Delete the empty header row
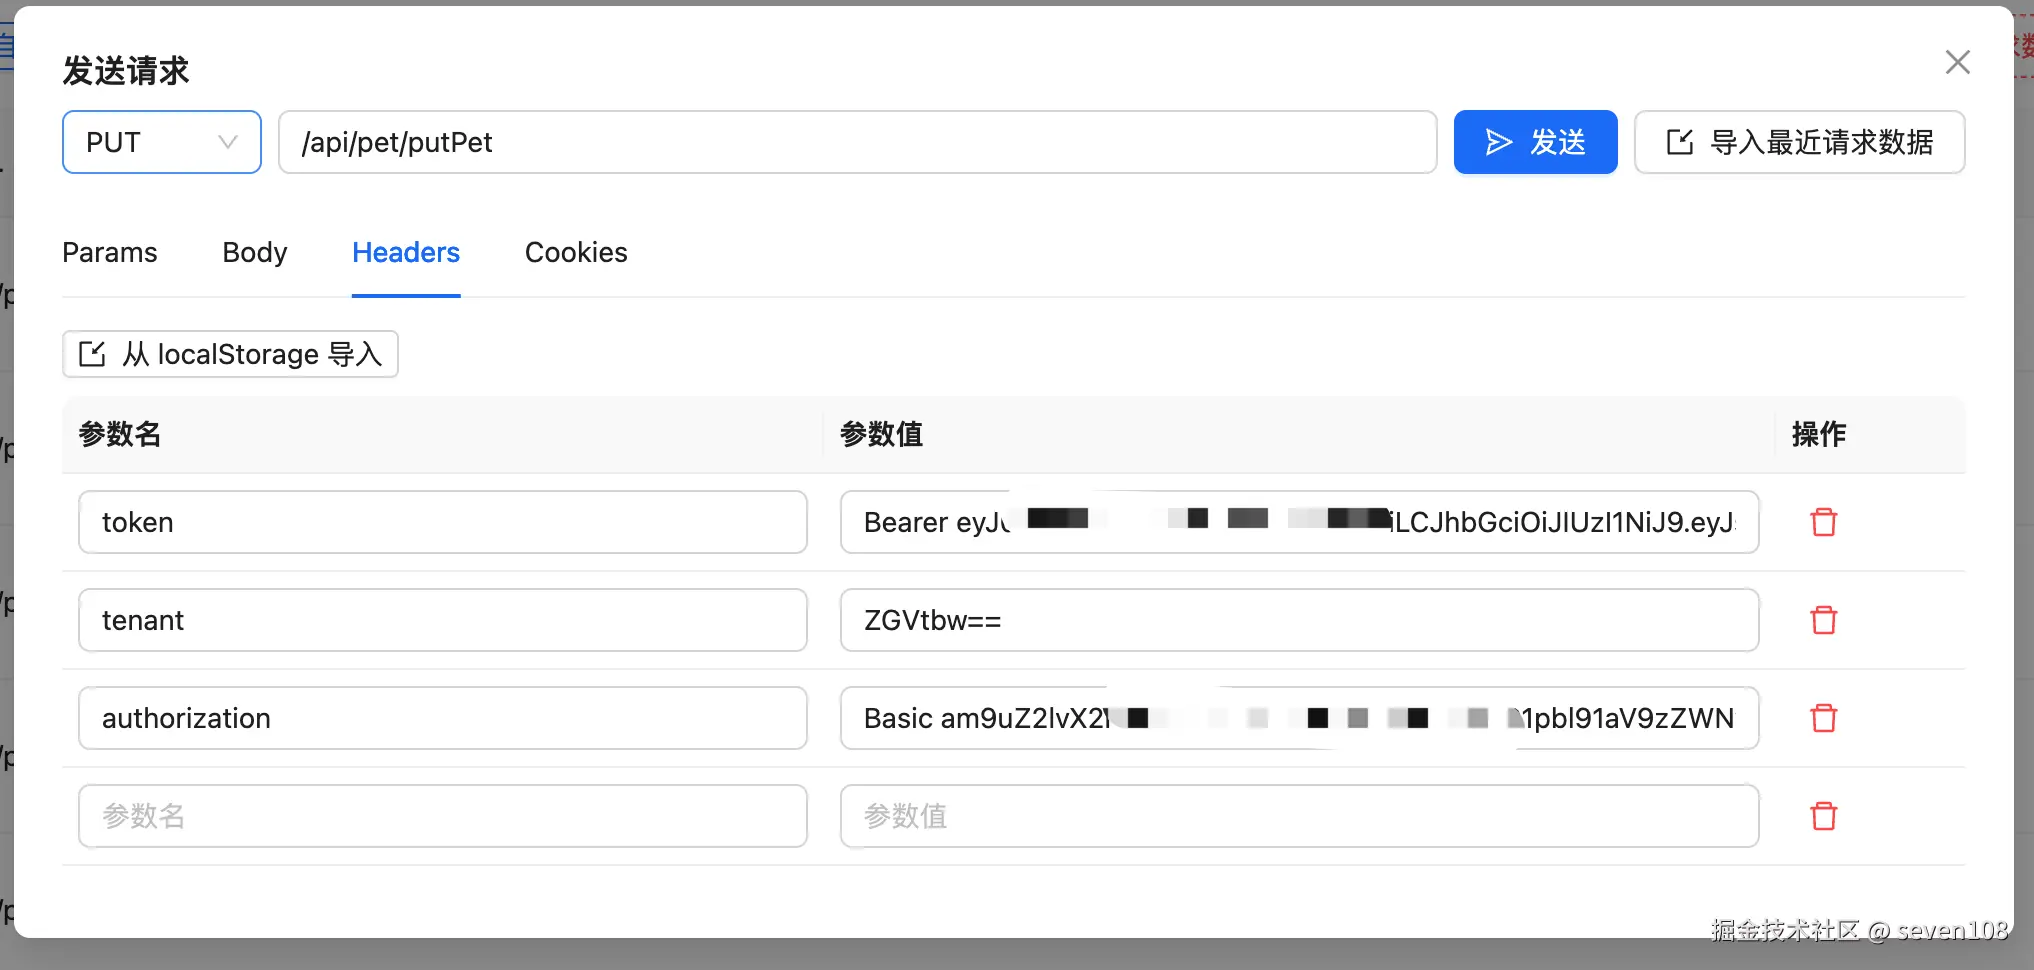 [x=1823, y=816]
